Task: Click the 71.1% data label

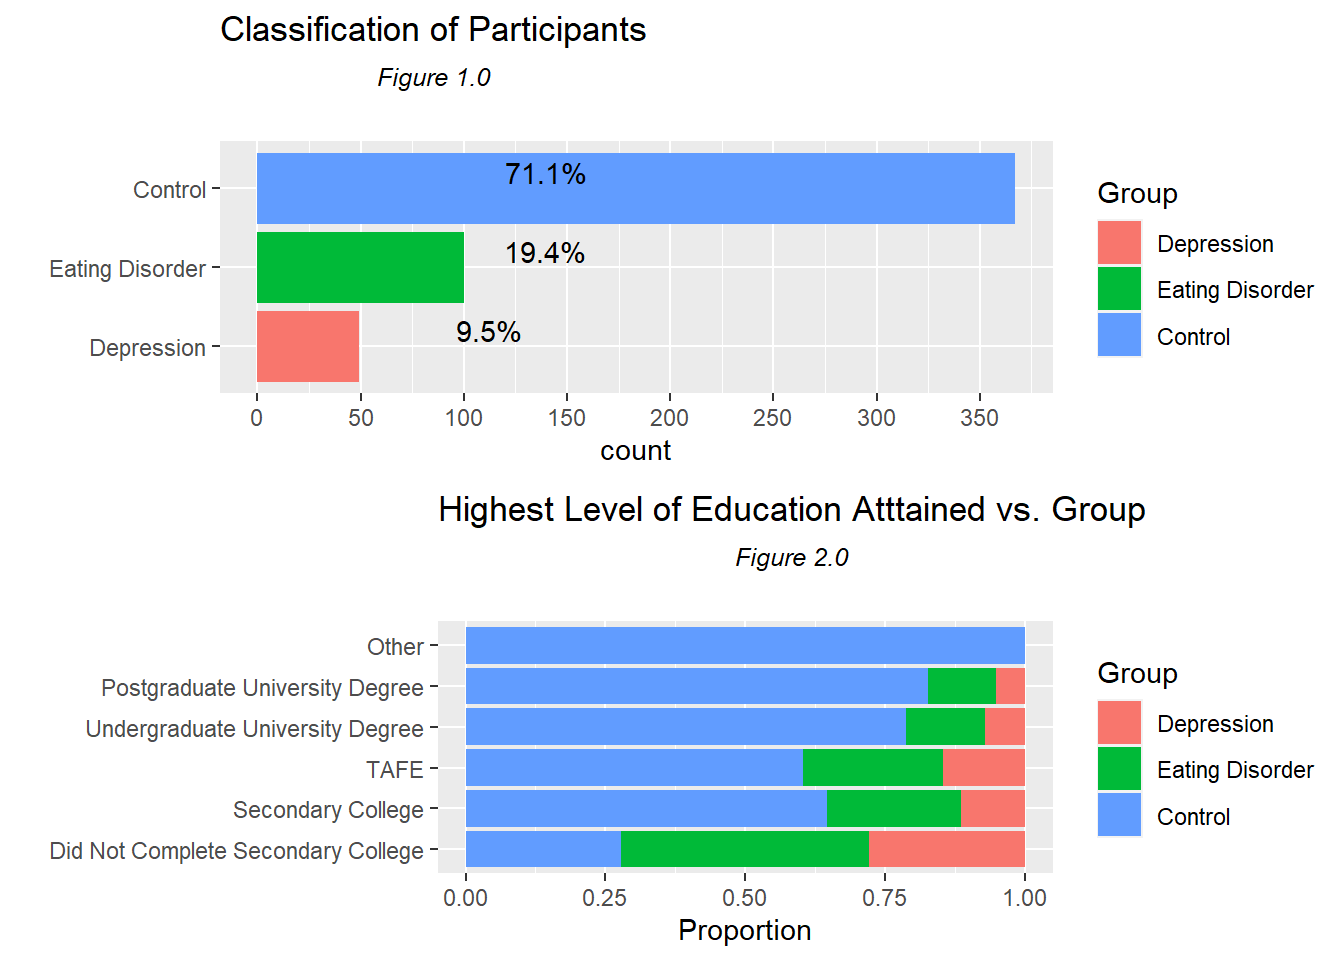Action: 545,175
